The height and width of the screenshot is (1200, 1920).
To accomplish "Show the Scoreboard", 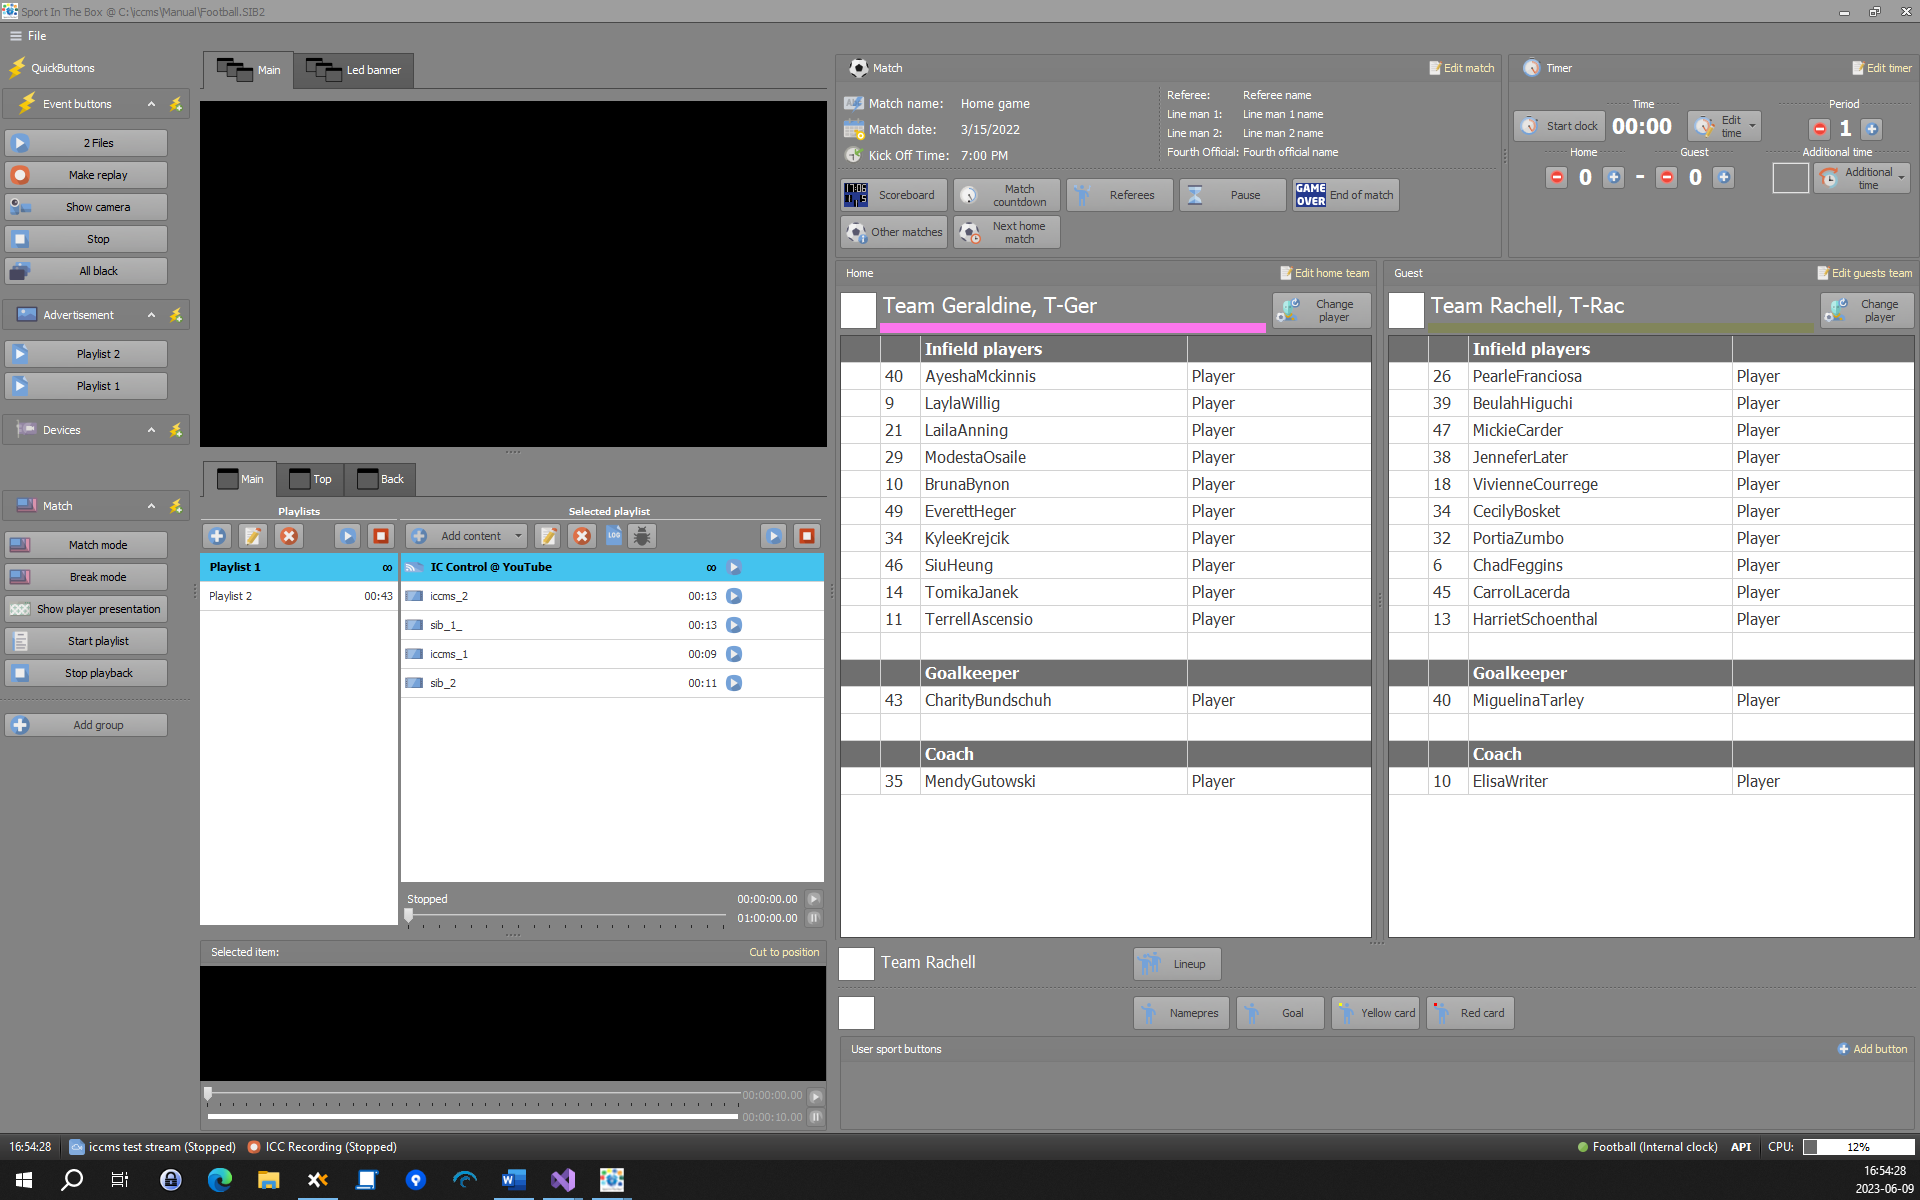I will pos(894,195).
